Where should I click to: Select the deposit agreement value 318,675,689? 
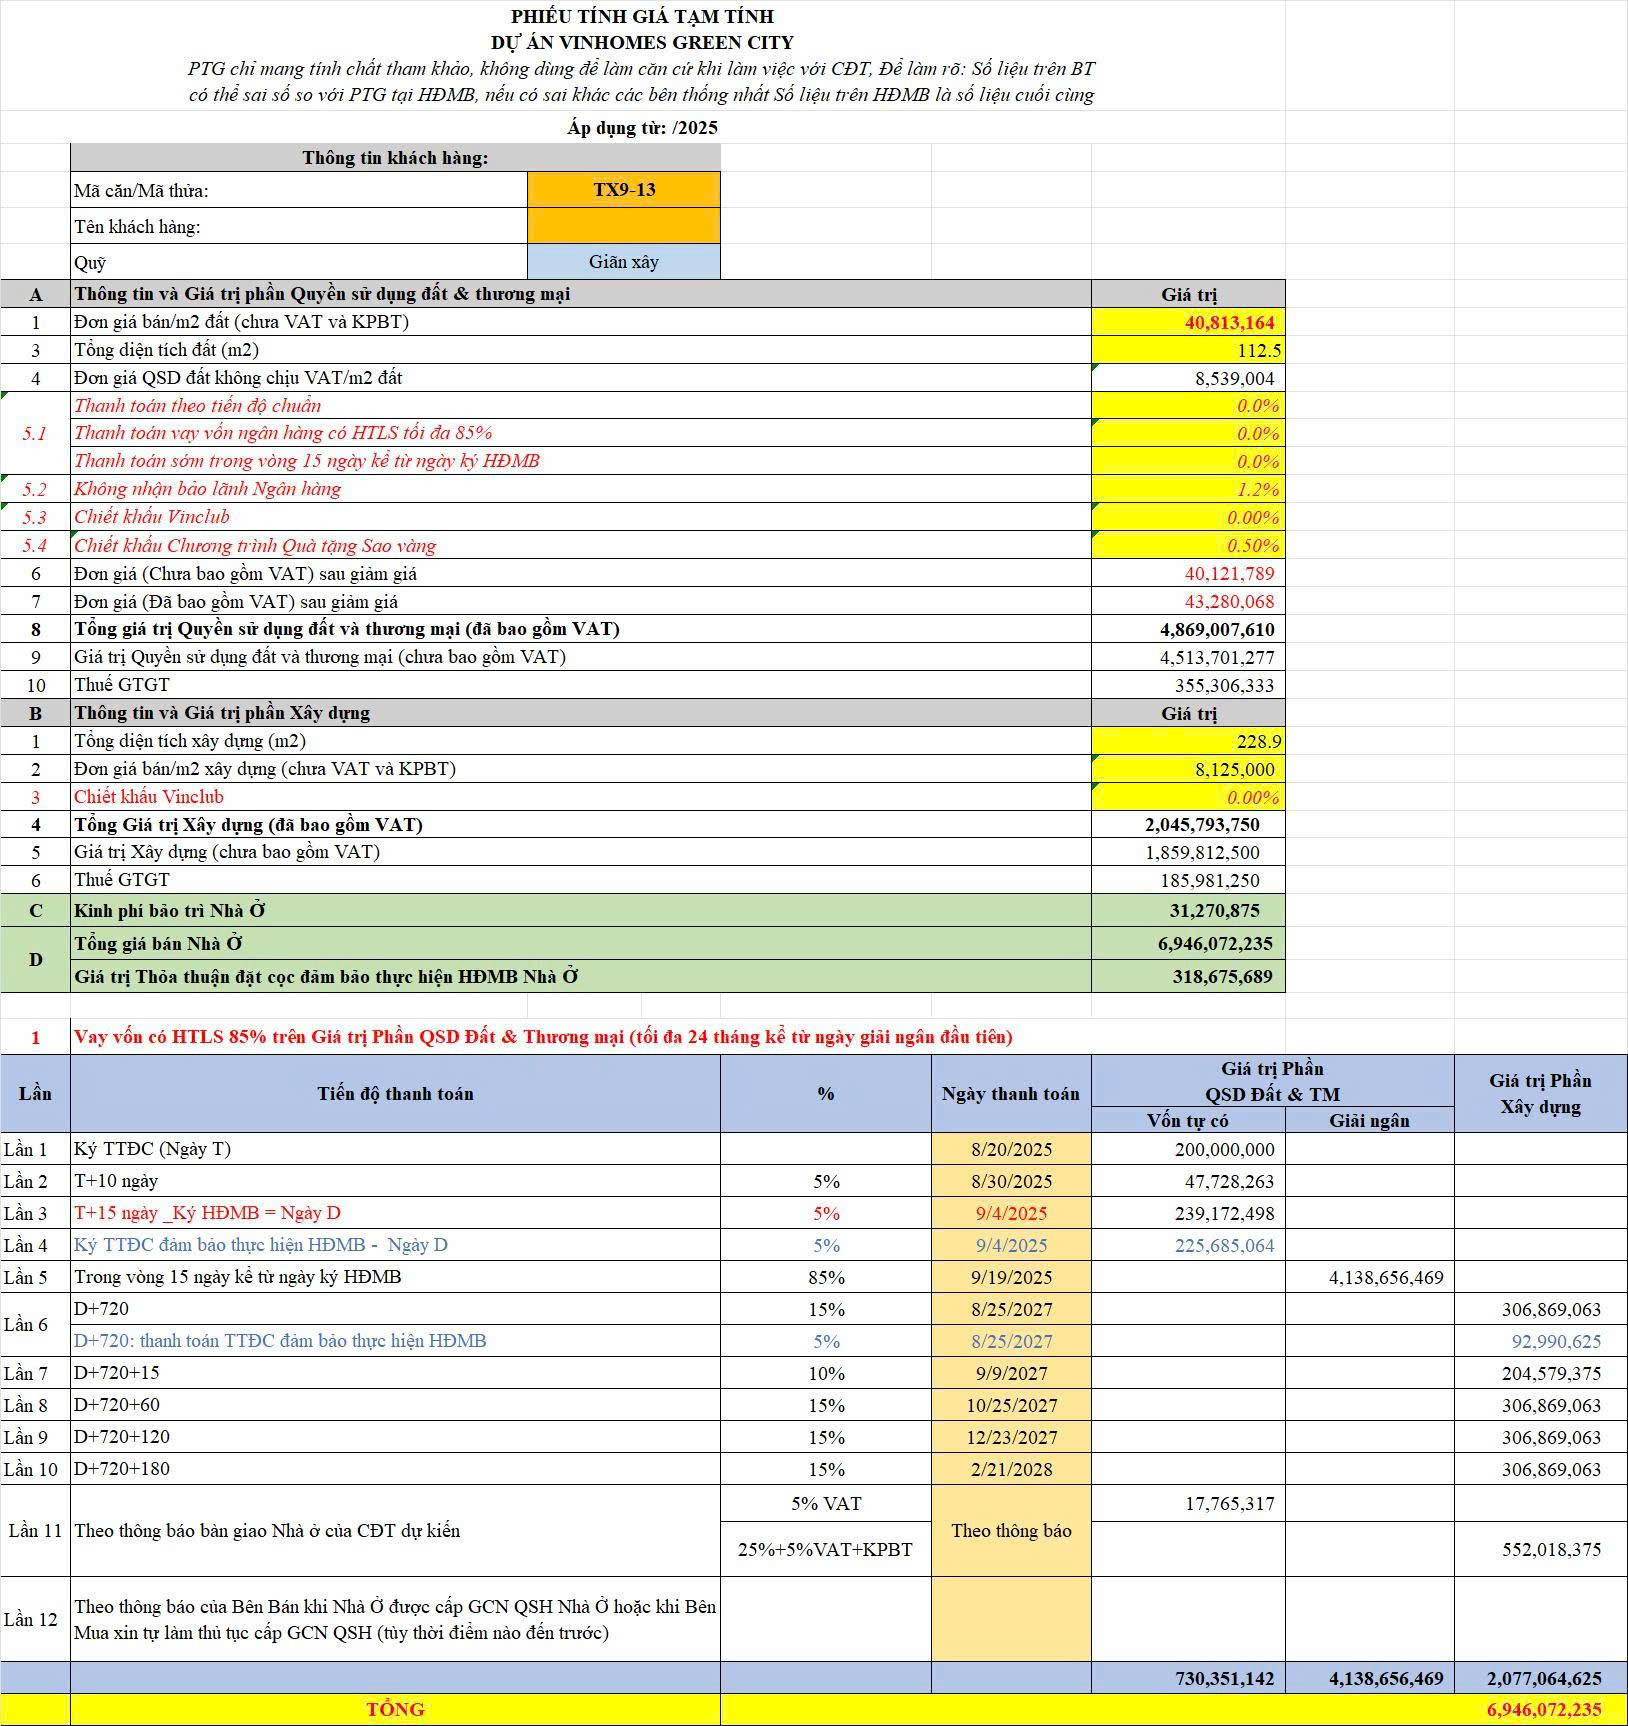pos(1188,977)
